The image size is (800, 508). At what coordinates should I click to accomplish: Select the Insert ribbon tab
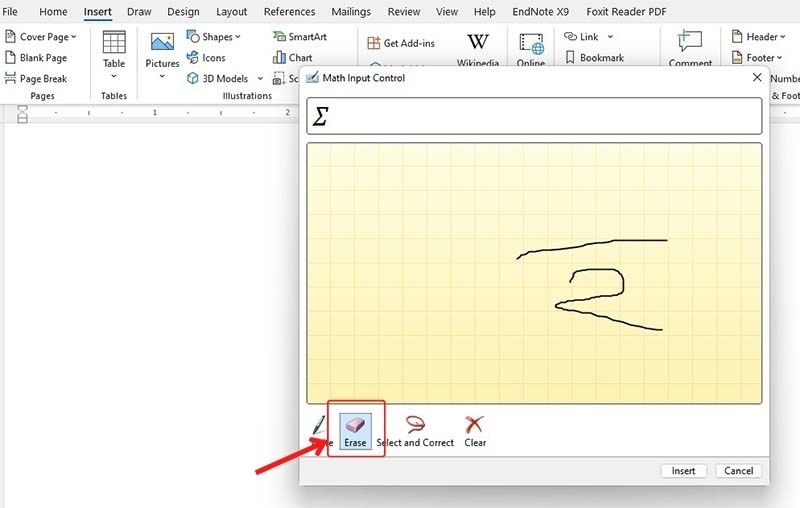(x=97, y=11)
